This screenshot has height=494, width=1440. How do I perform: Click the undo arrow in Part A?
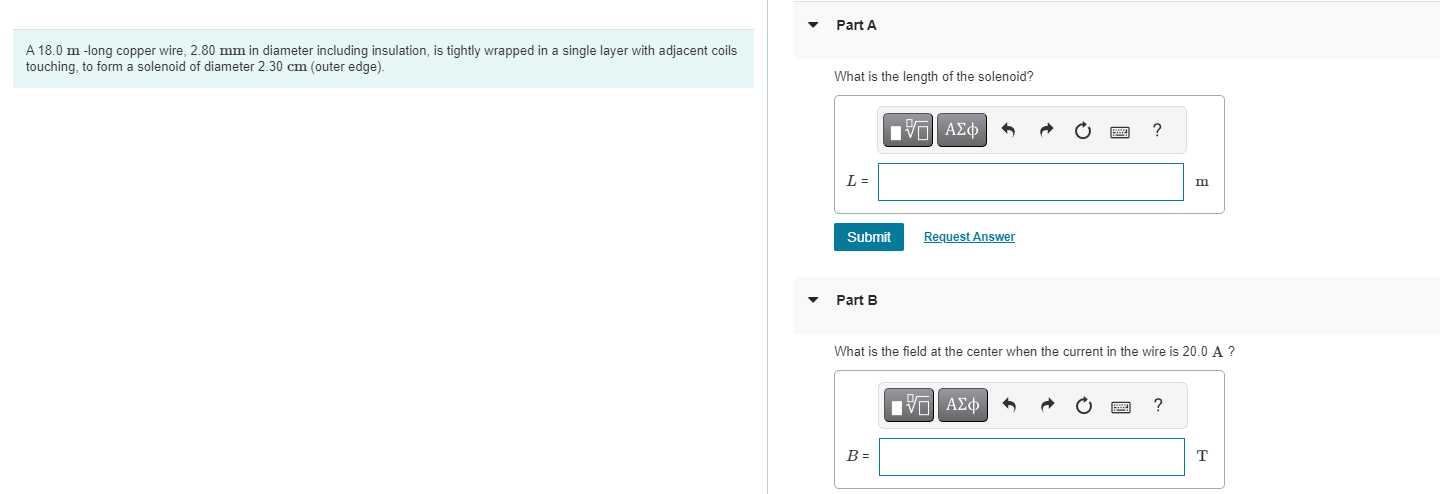click(1008, 130)
